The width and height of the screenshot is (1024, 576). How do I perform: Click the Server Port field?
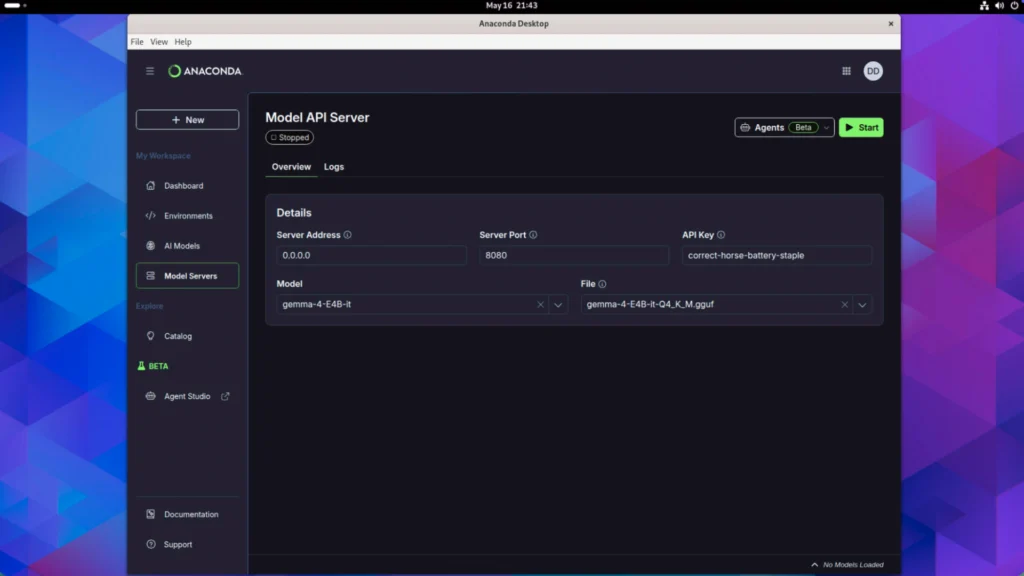coord(574,255)
